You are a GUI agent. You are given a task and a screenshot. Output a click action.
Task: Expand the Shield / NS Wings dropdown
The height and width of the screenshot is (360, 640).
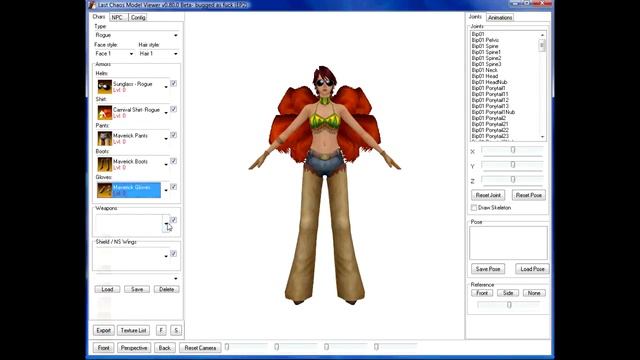point(166,256)
